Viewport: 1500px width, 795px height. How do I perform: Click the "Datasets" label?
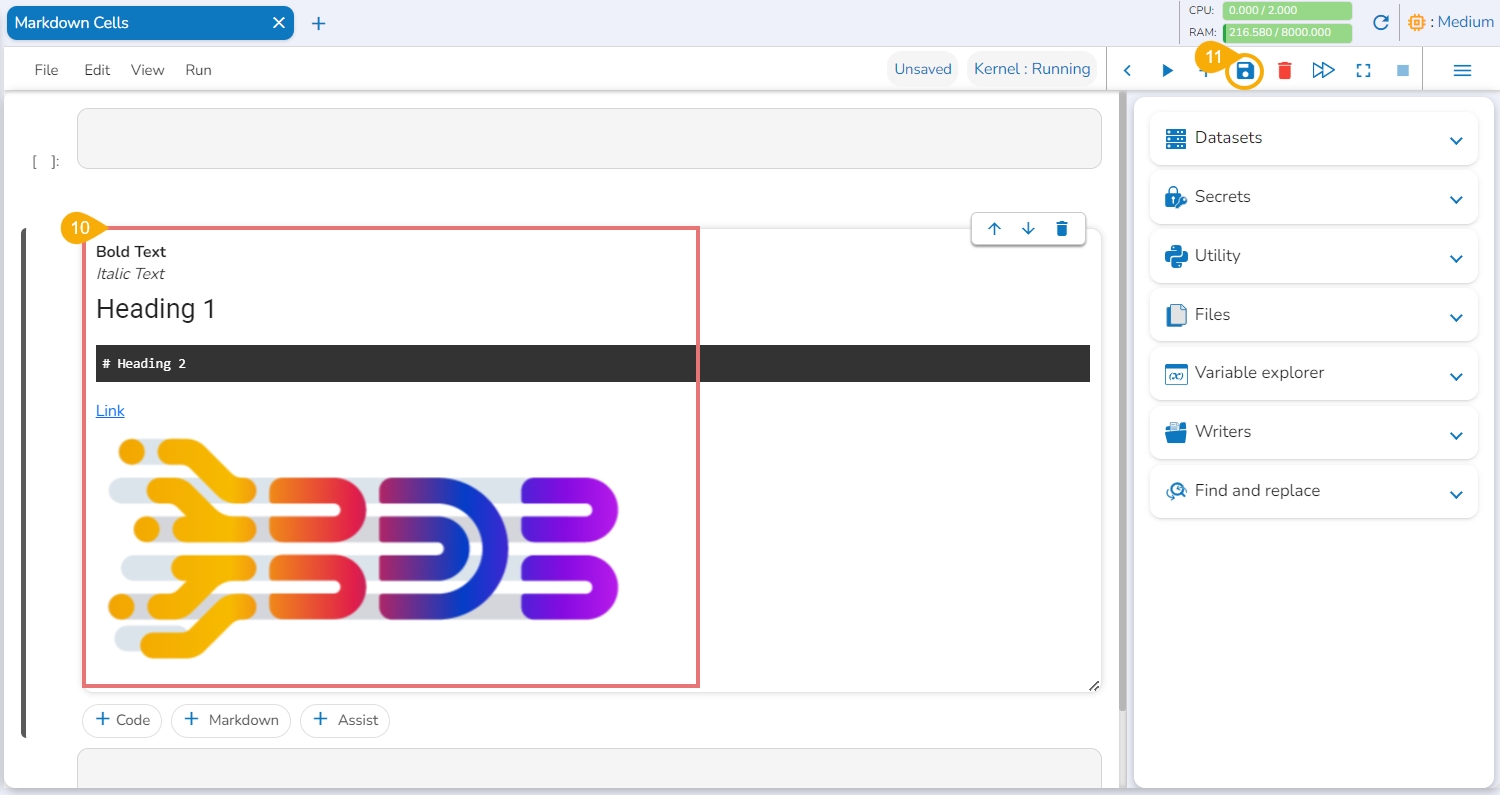[x=1228, y=138]
